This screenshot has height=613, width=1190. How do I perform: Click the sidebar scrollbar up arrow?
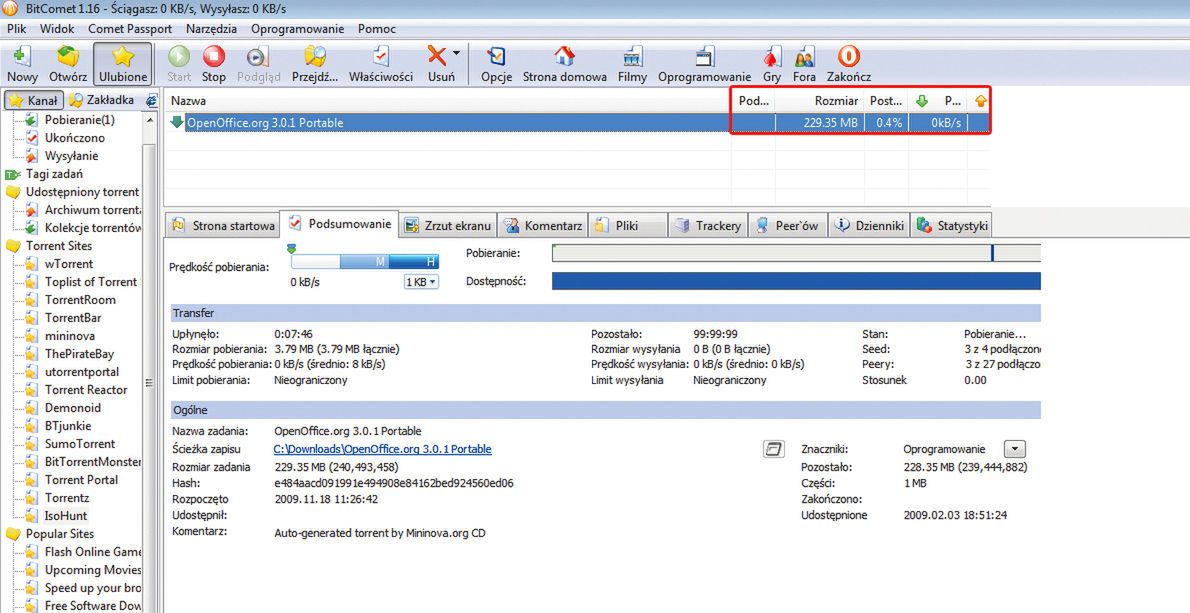coord(150,120)
